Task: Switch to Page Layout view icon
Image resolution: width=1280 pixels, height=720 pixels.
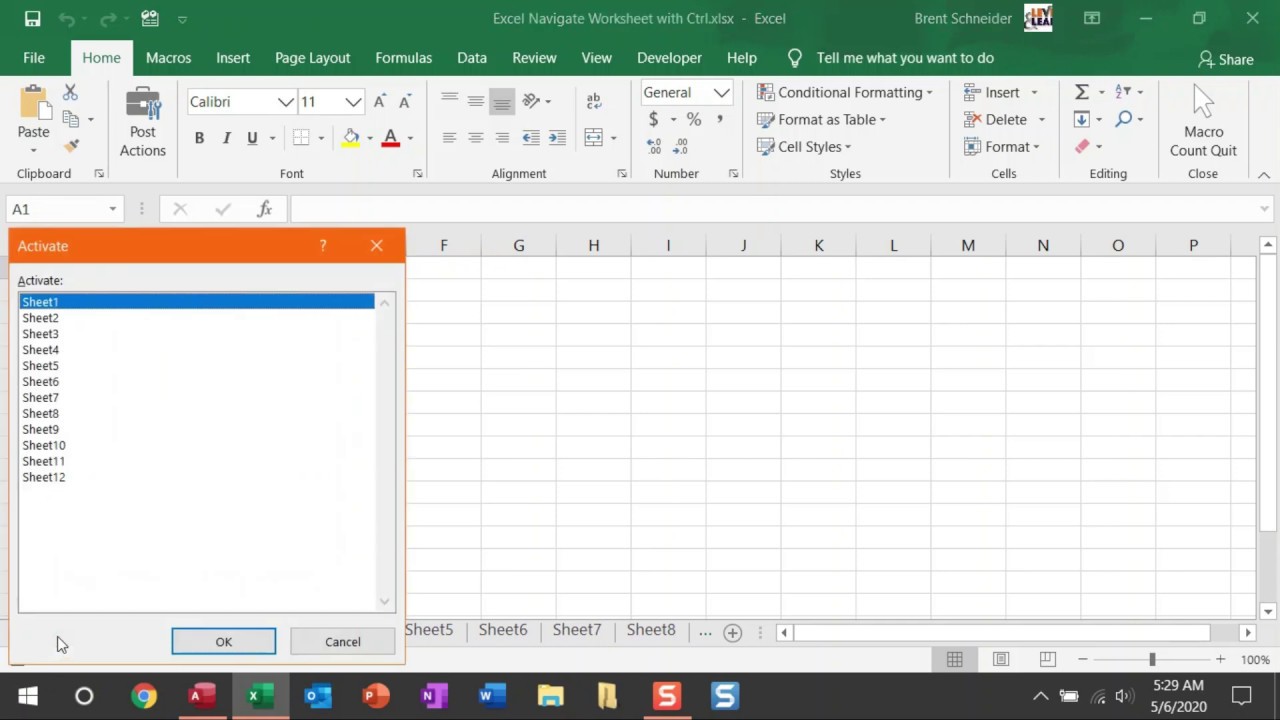Action: [x=1001, y=659]
